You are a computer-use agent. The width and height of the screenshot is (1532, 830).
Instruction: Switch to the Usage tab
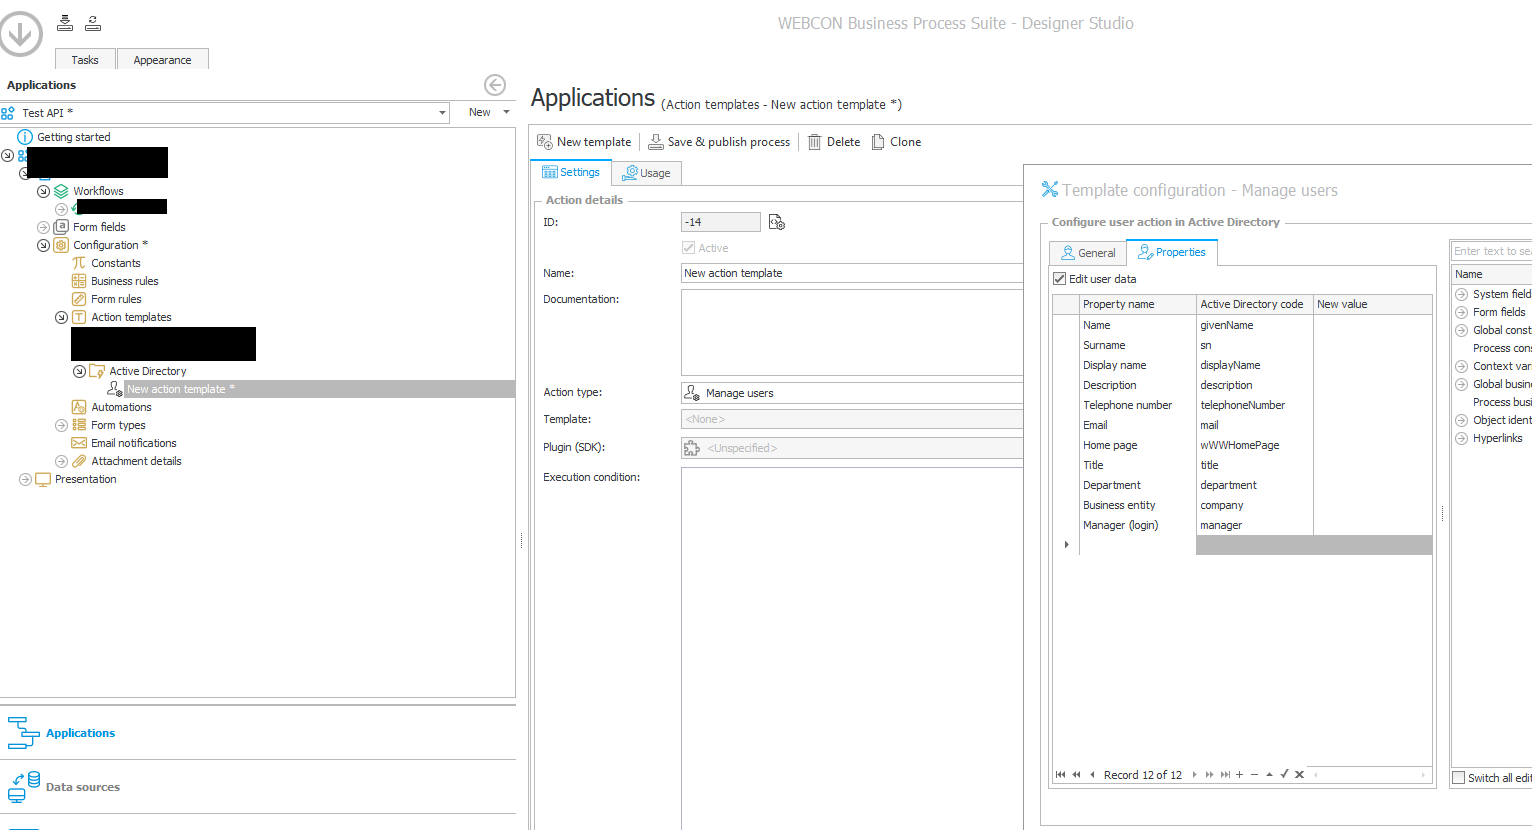(646, 173)
